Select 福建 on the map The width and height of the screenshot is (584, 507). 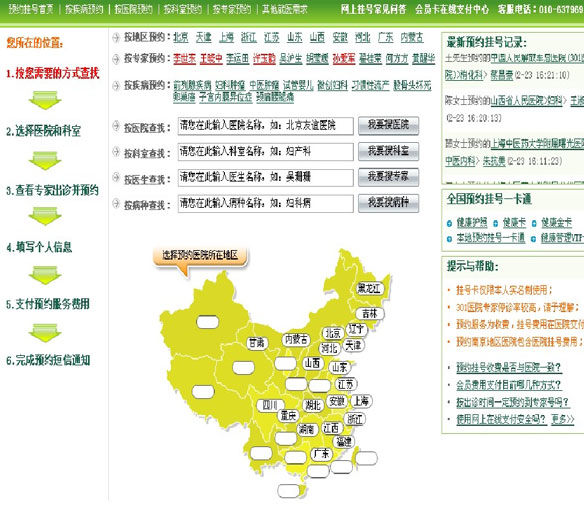(344, 442)
